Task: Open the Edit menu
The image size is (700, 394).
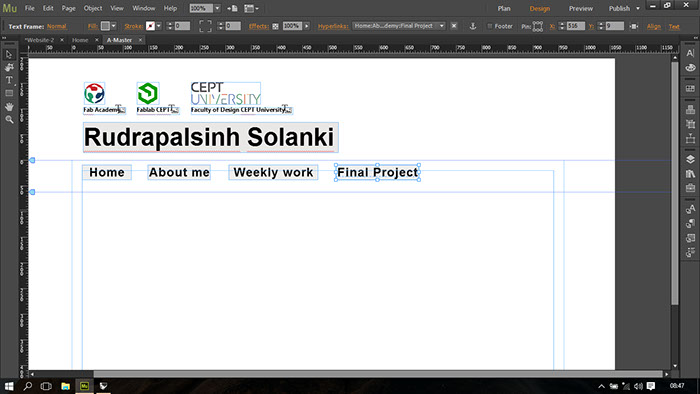Action: coord(48,8)
